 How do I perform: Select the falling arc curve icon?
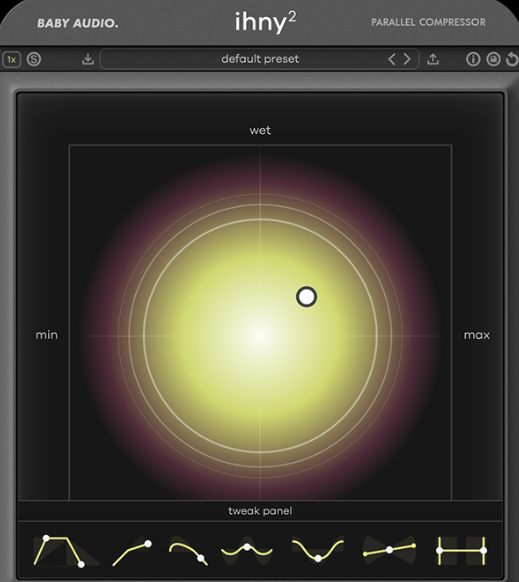pyautogui.click(x=188, y=551)
